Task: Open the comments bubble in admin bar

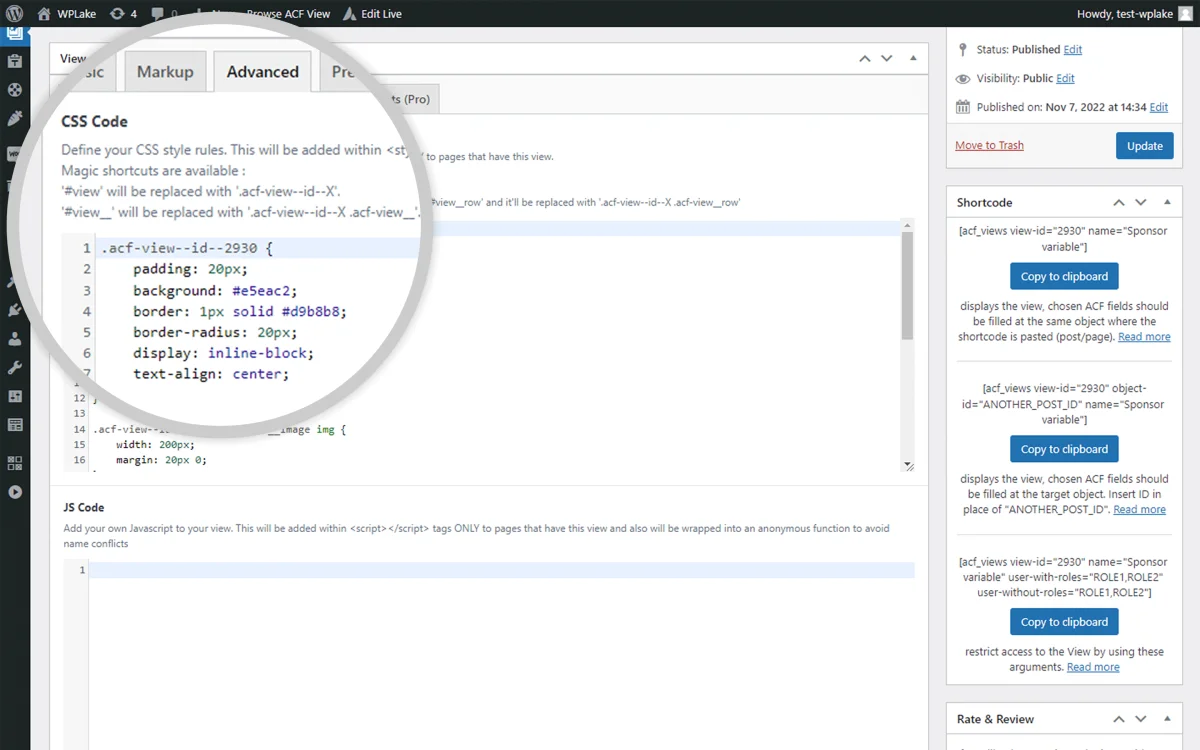Action: pyautogui.click(x=163, y=14)
